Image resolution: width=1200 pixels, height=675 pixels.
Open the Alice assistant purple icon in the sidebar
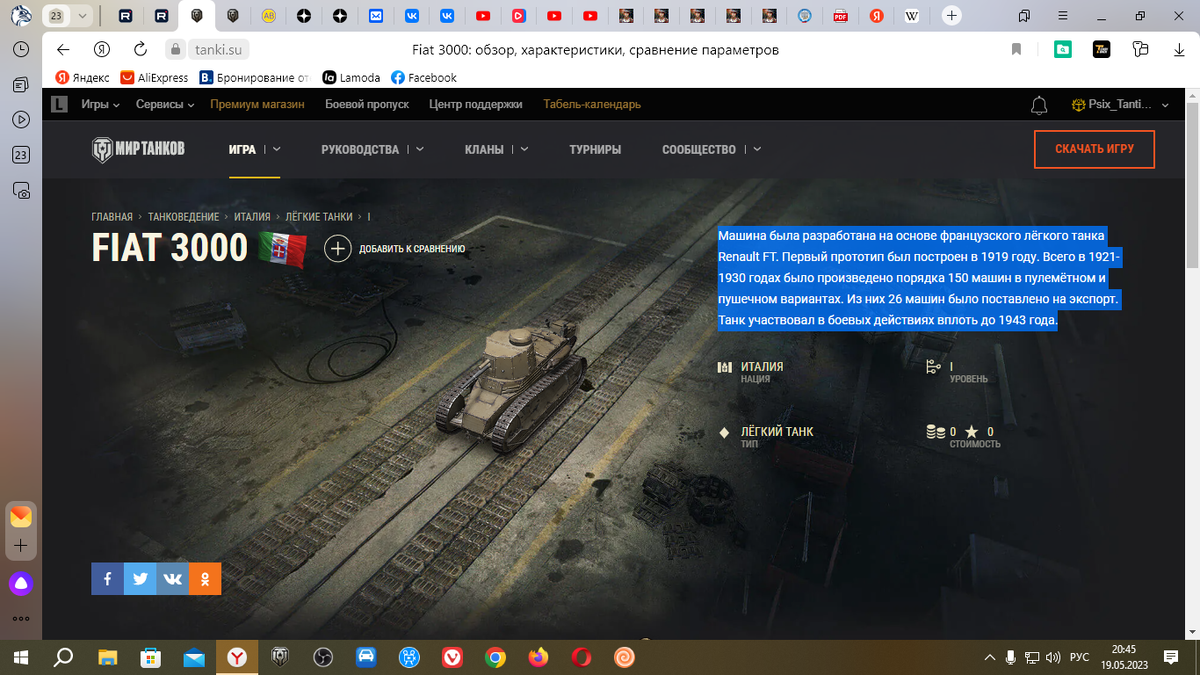pos(21,583)
